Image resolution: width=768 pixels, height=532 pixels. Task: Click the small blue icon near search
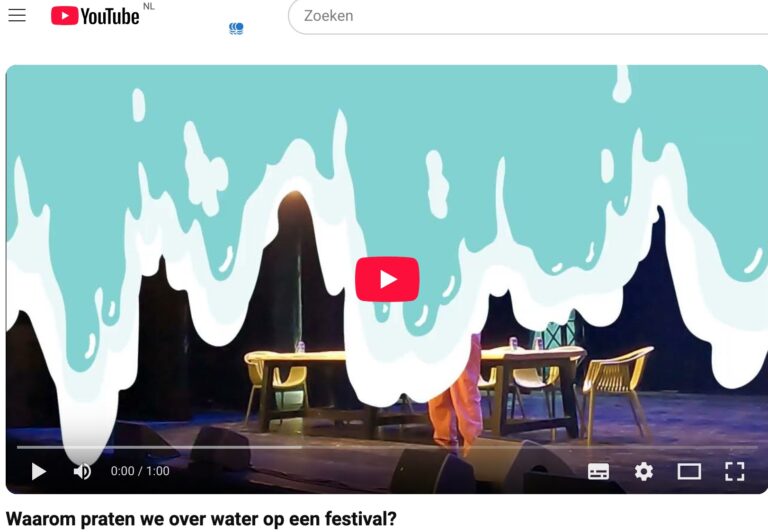(x=236, y=29)
